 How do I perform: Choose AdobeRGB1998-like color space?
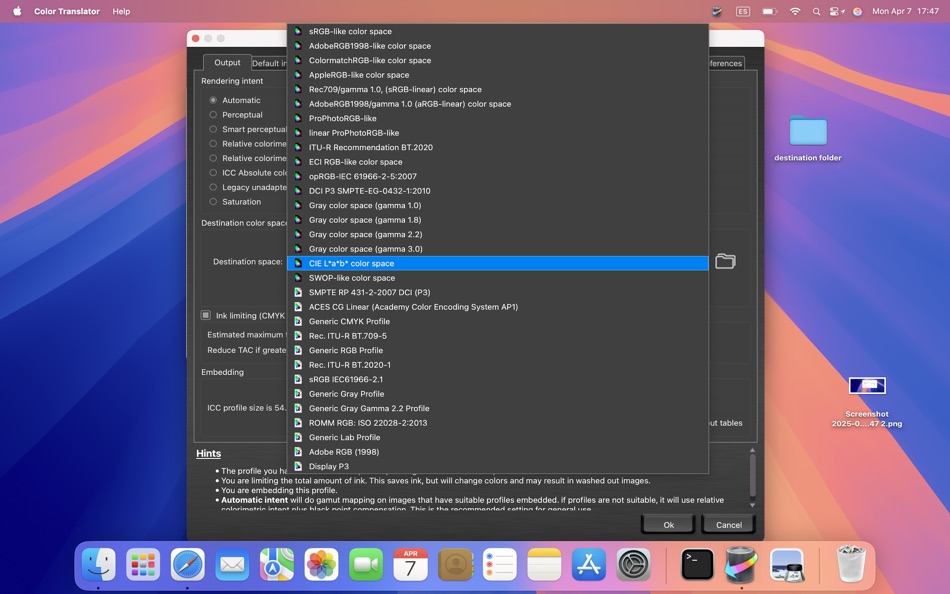(x=497, y=45)
